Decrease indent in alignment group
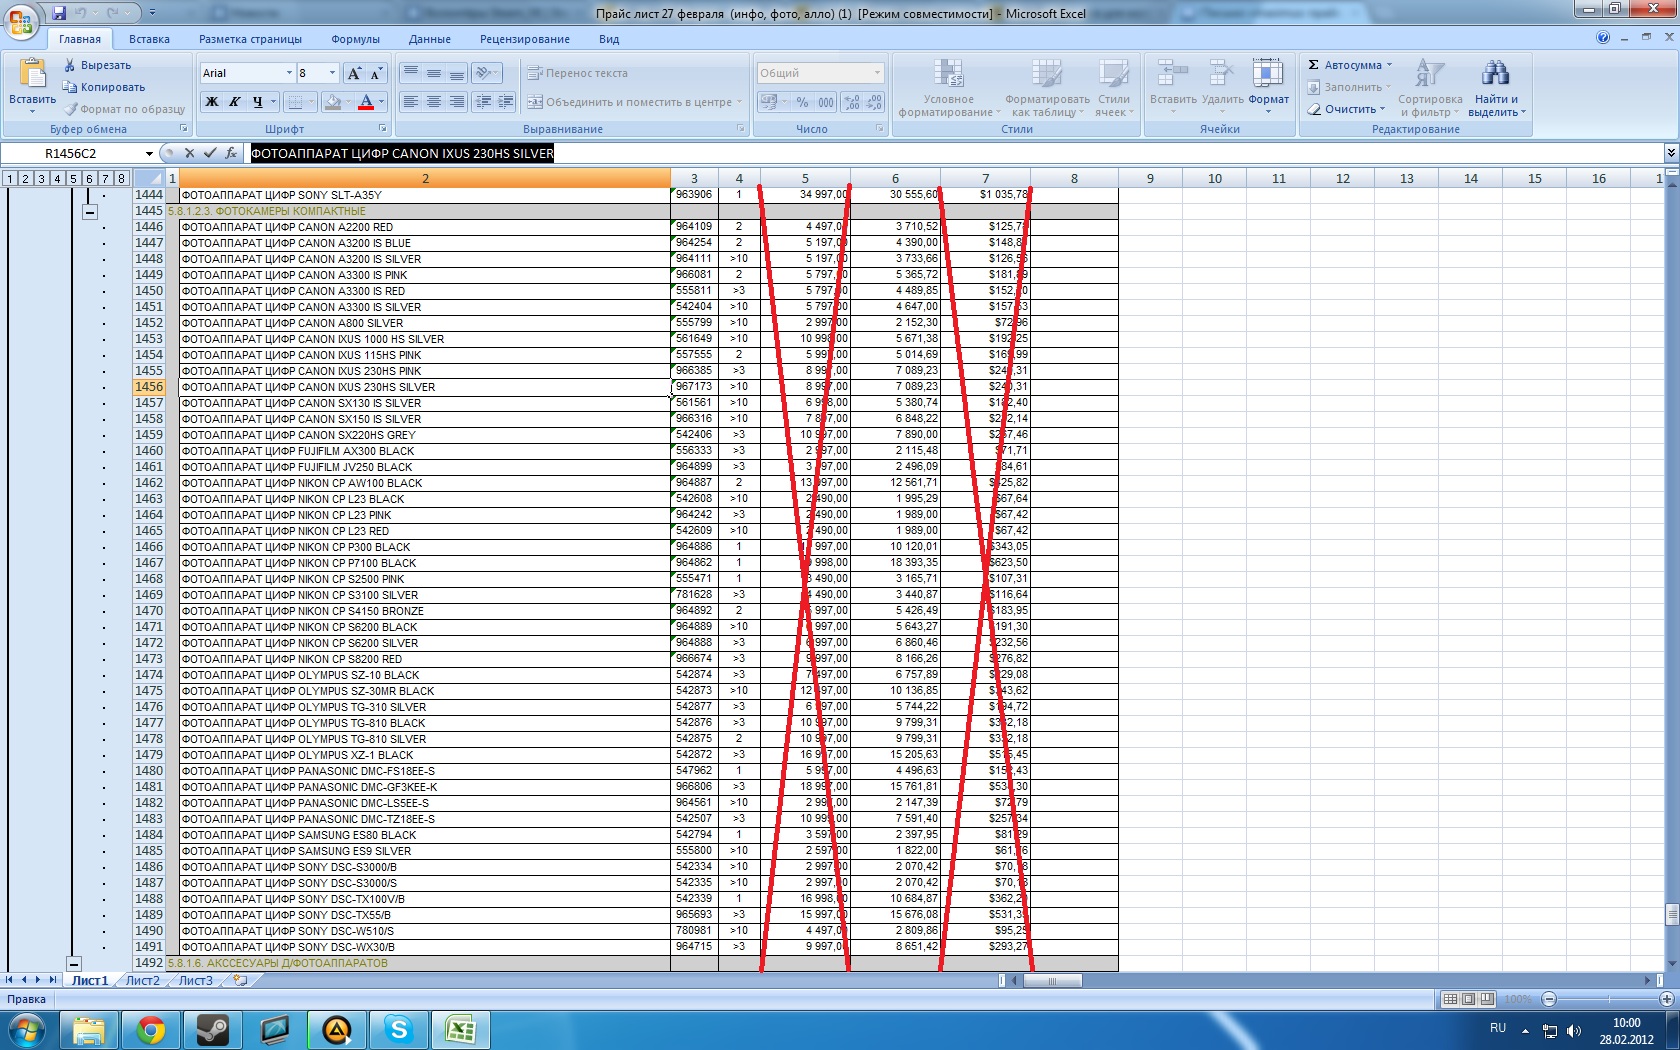 click(484, 102)
